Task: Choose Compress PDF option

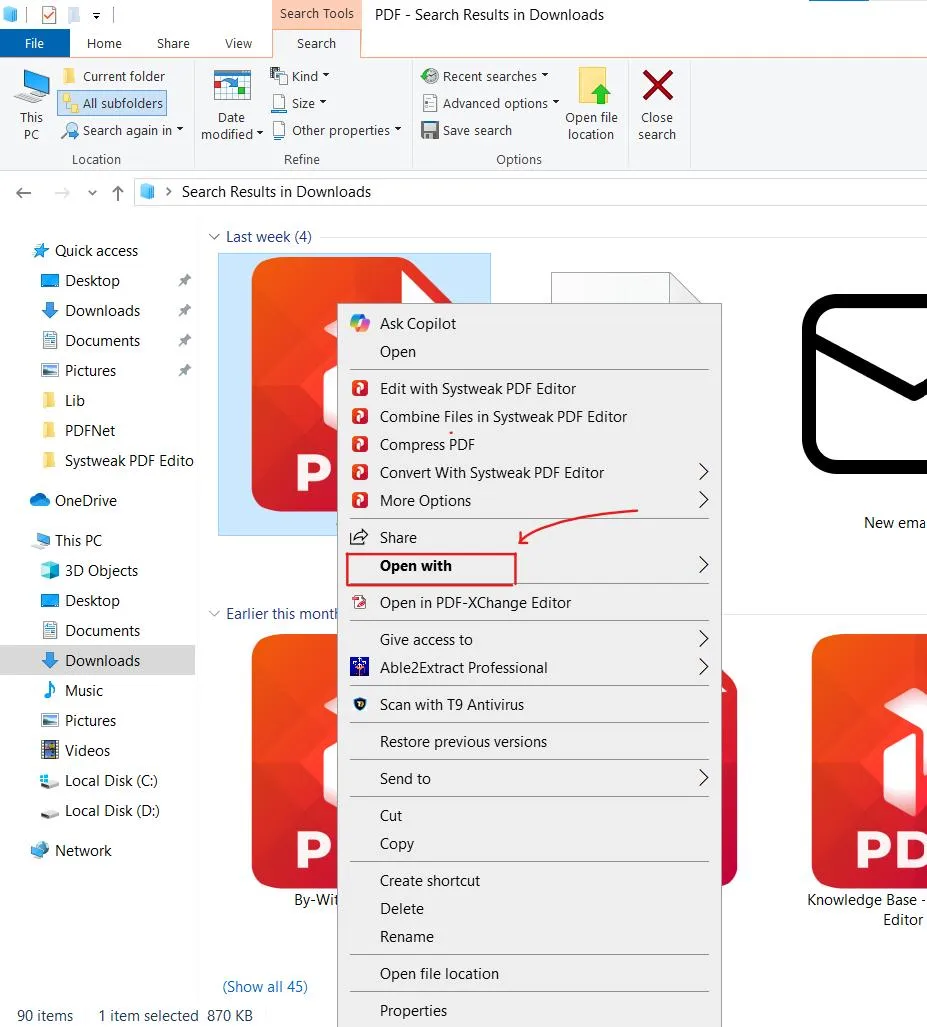Action: point(427,445)
